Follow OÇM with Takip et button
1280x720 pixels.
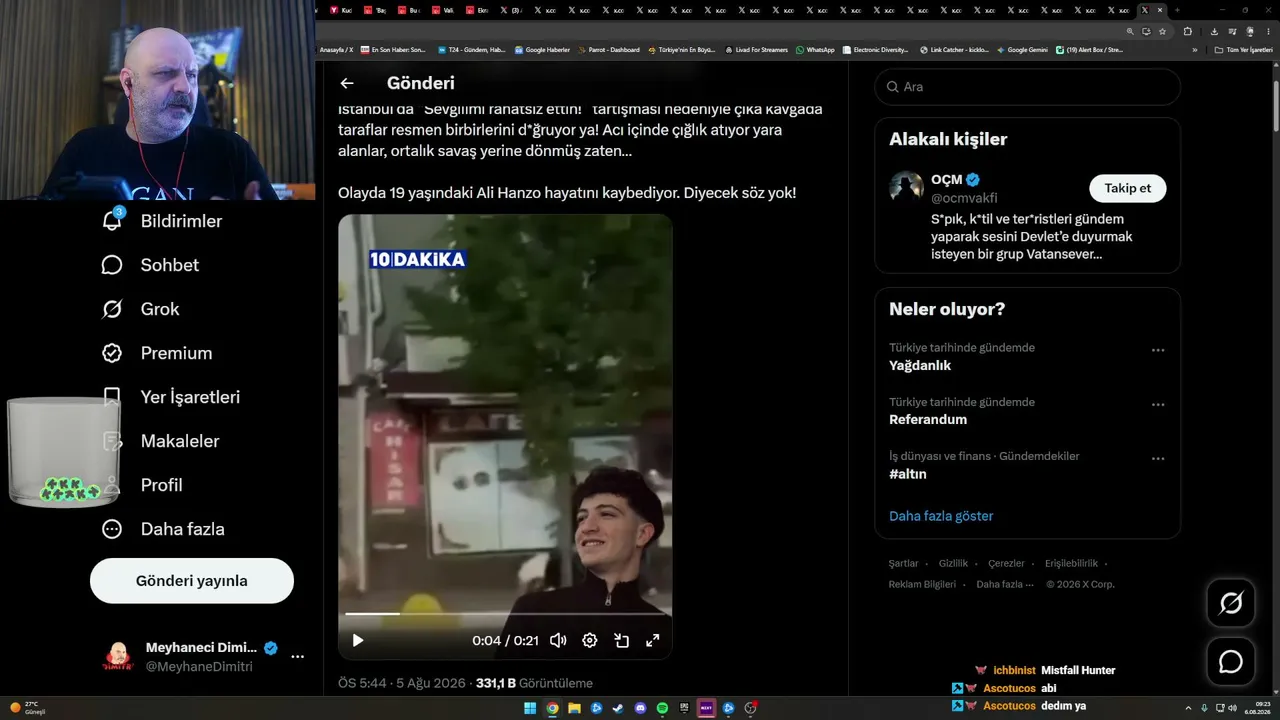tap(1128, 188)
